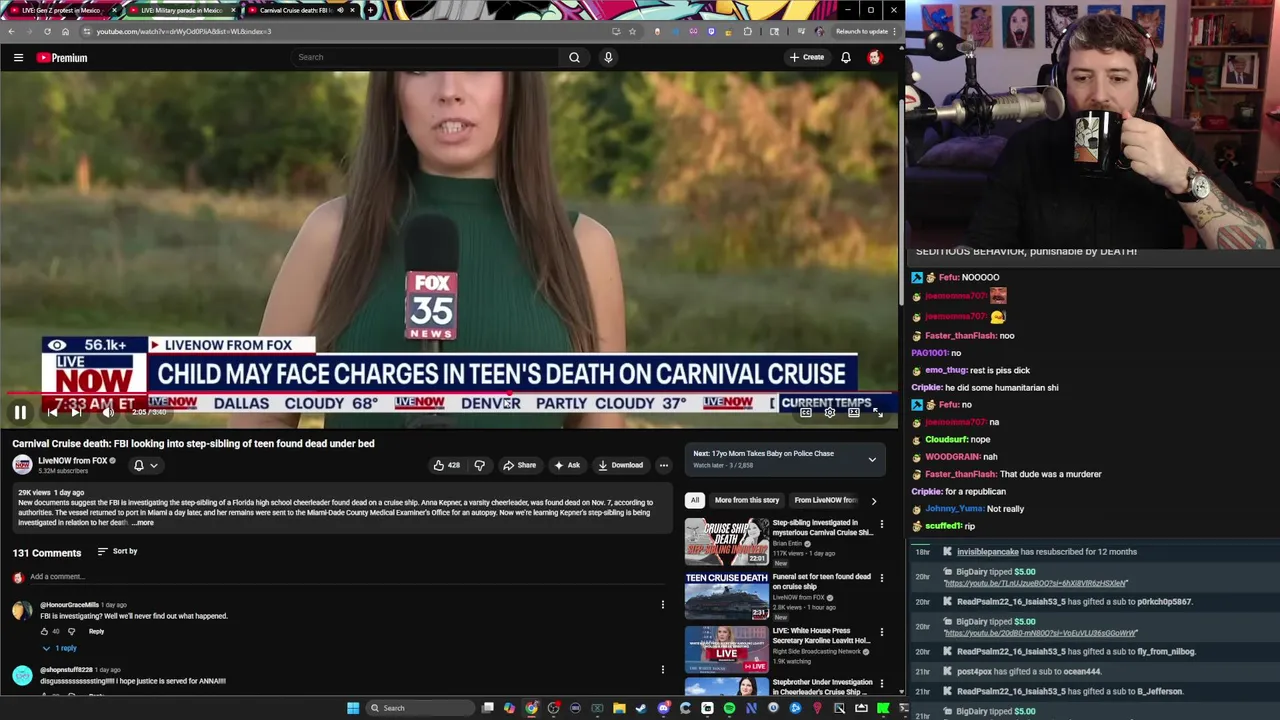Select the More from this story chip
This screenshot has width=1280, height=720.
(x=746, y=500)
